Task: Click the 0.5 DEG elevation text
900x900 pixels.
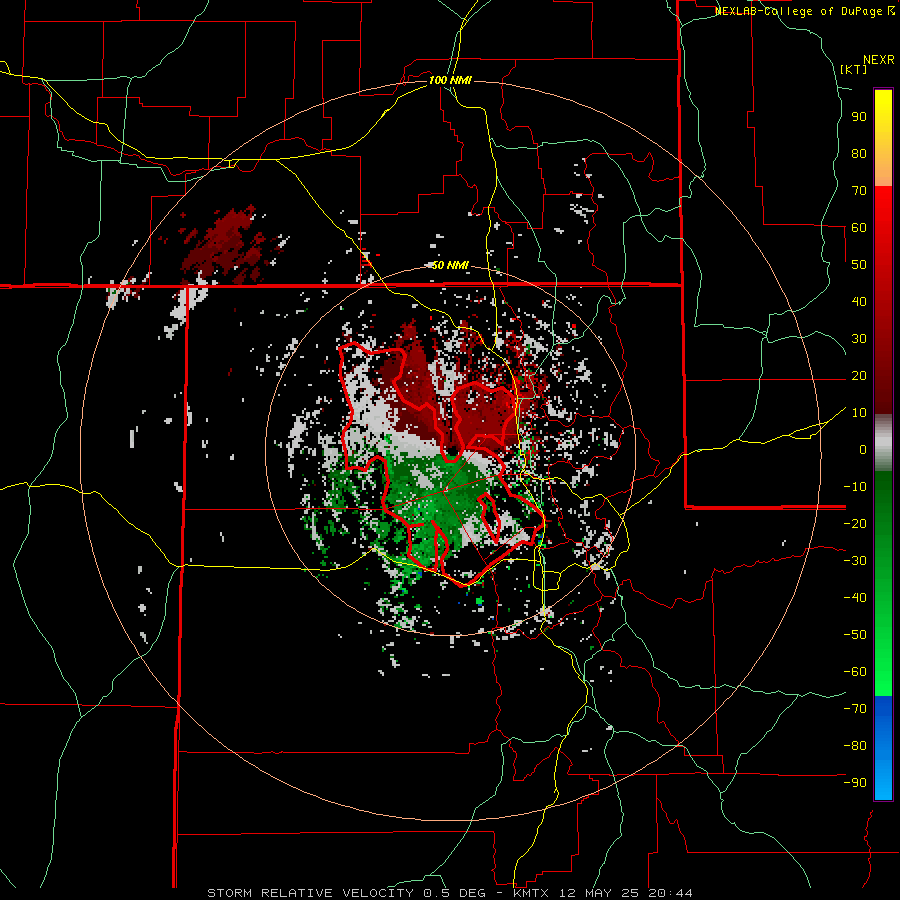Action: click(455, 893)
